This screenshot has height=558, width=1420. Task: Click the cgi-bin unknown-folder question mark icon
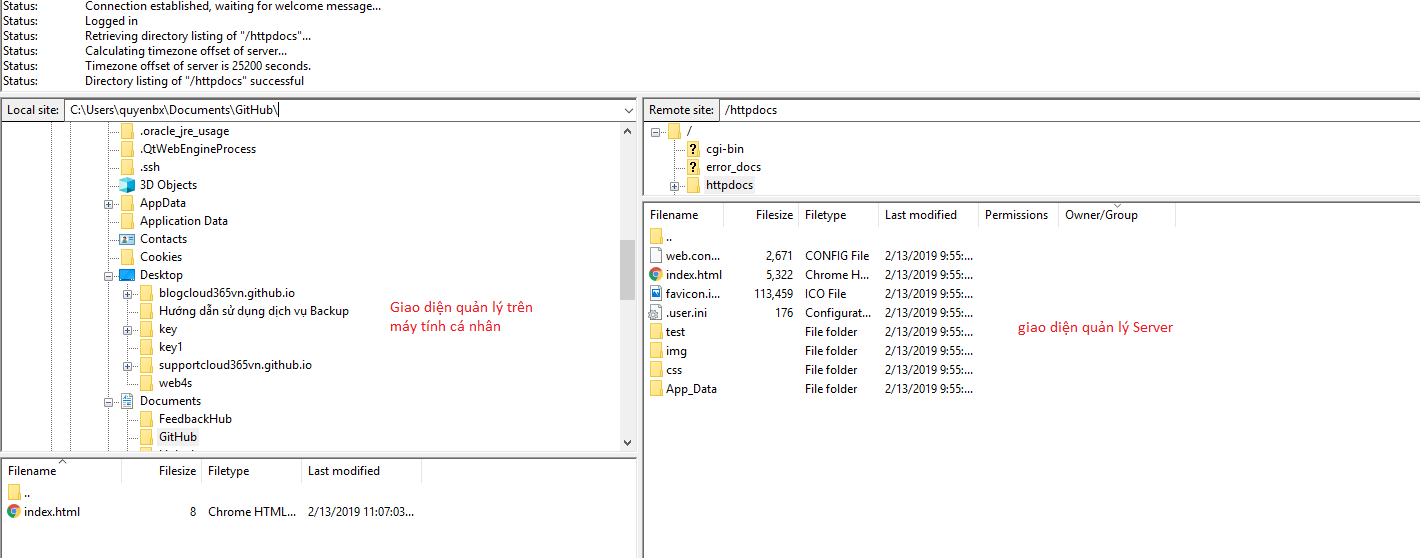[x=693, y=149]
